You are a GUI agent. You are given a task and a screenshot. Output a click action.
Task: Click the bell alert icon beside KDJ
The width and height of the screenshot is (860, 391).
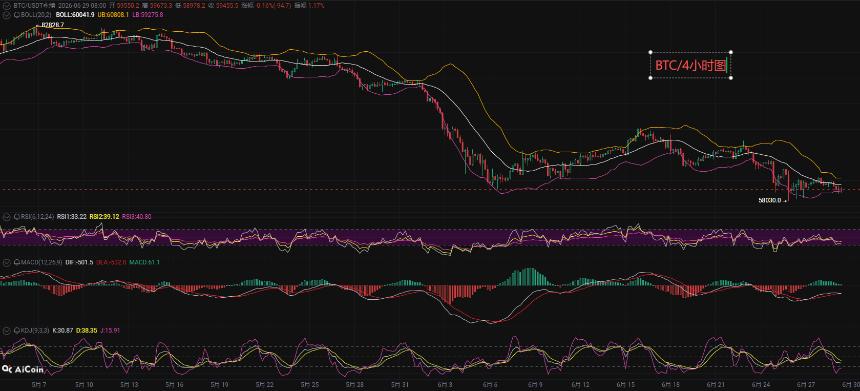point(17,331)
